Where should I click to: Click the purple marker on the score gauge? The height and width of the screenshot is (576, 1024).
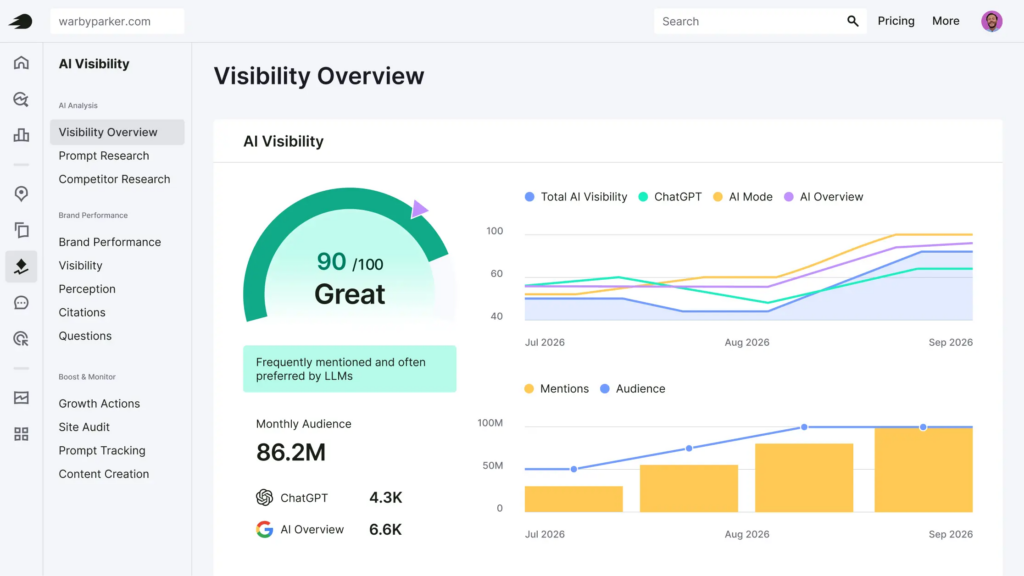[x=419, y=208]
